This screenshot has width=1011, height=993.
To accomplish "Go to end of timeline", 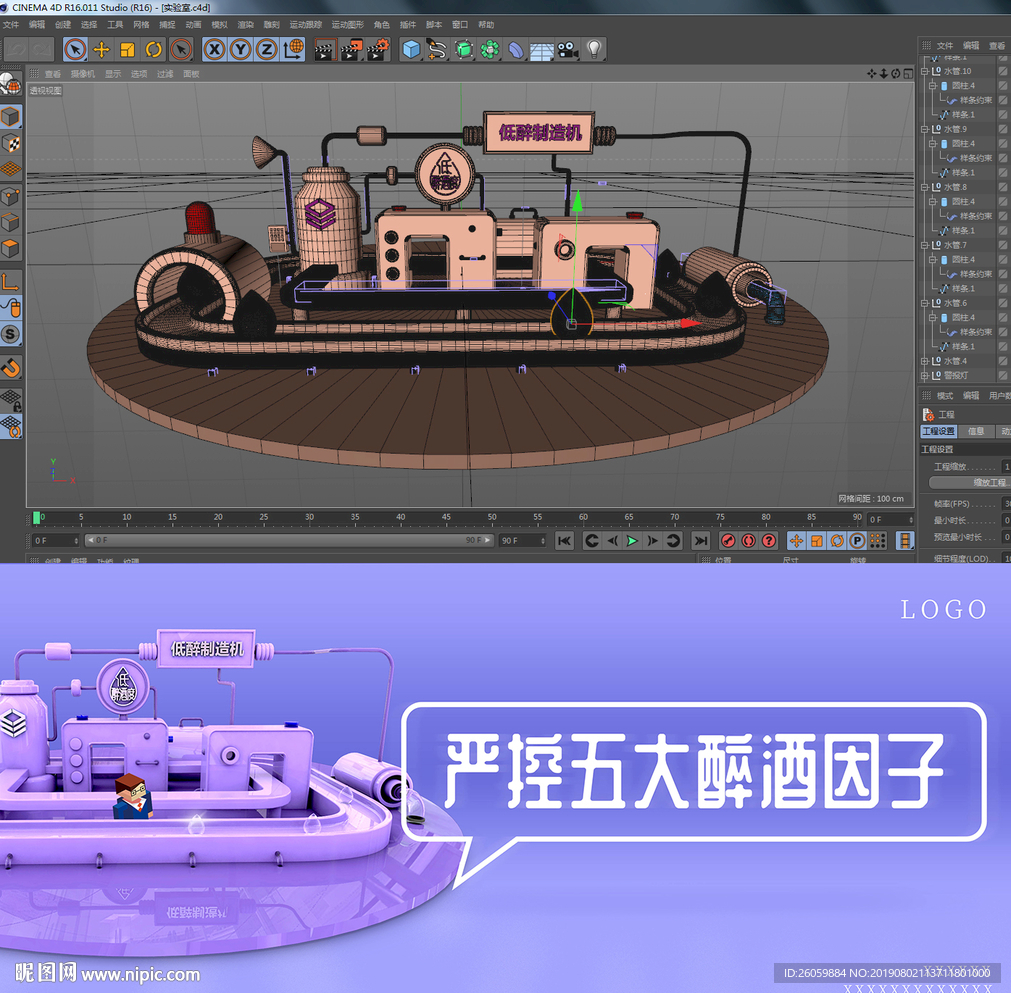I will tap(701, 540).
